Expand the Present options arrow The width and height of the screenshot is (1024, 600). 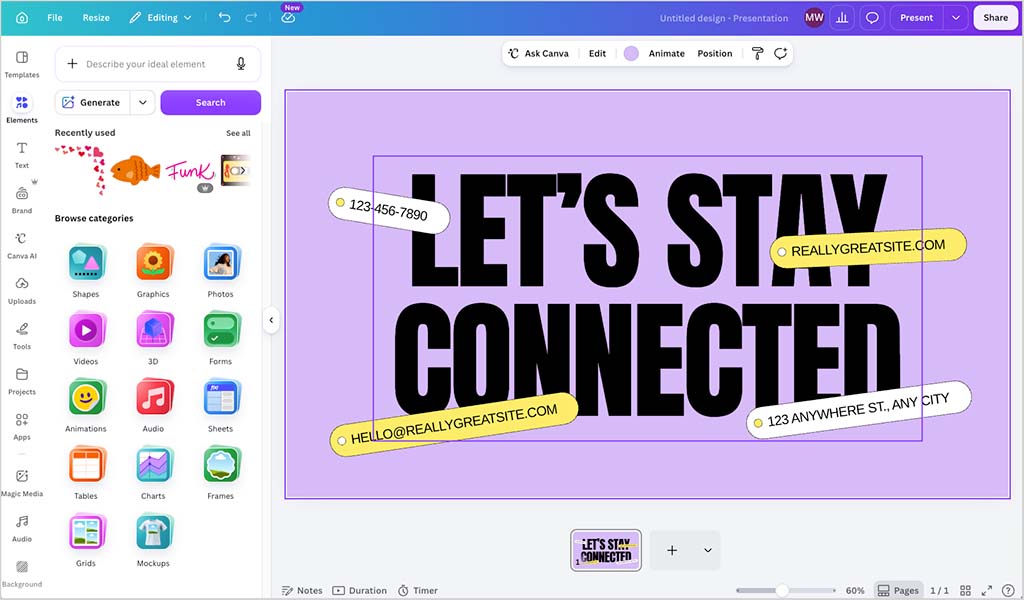click(955, 18)
